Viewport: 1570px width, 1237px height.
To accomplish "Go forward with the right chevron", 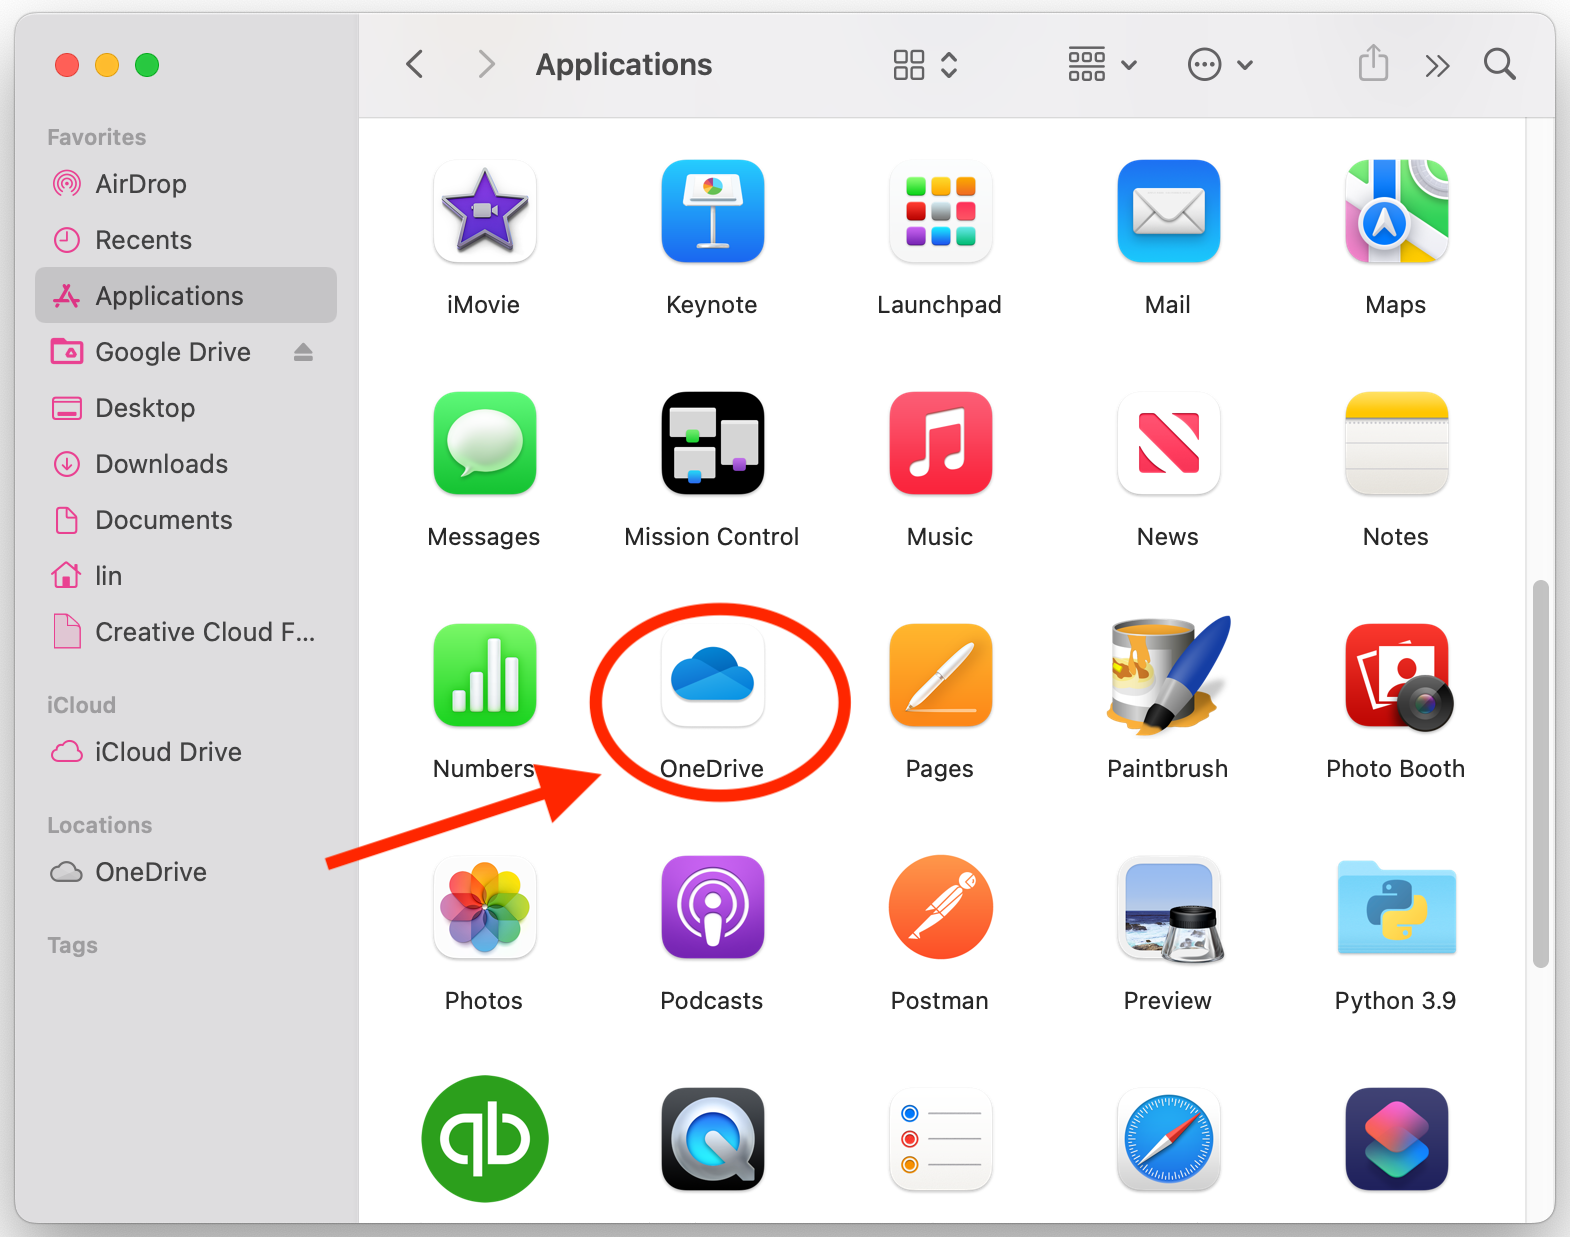I will tap(486, 65).
